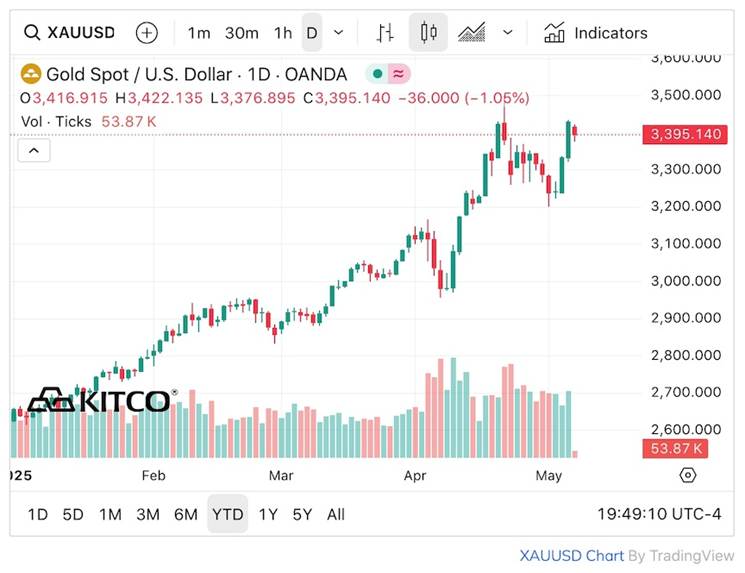Switch interval to 30m

point(242,33)
